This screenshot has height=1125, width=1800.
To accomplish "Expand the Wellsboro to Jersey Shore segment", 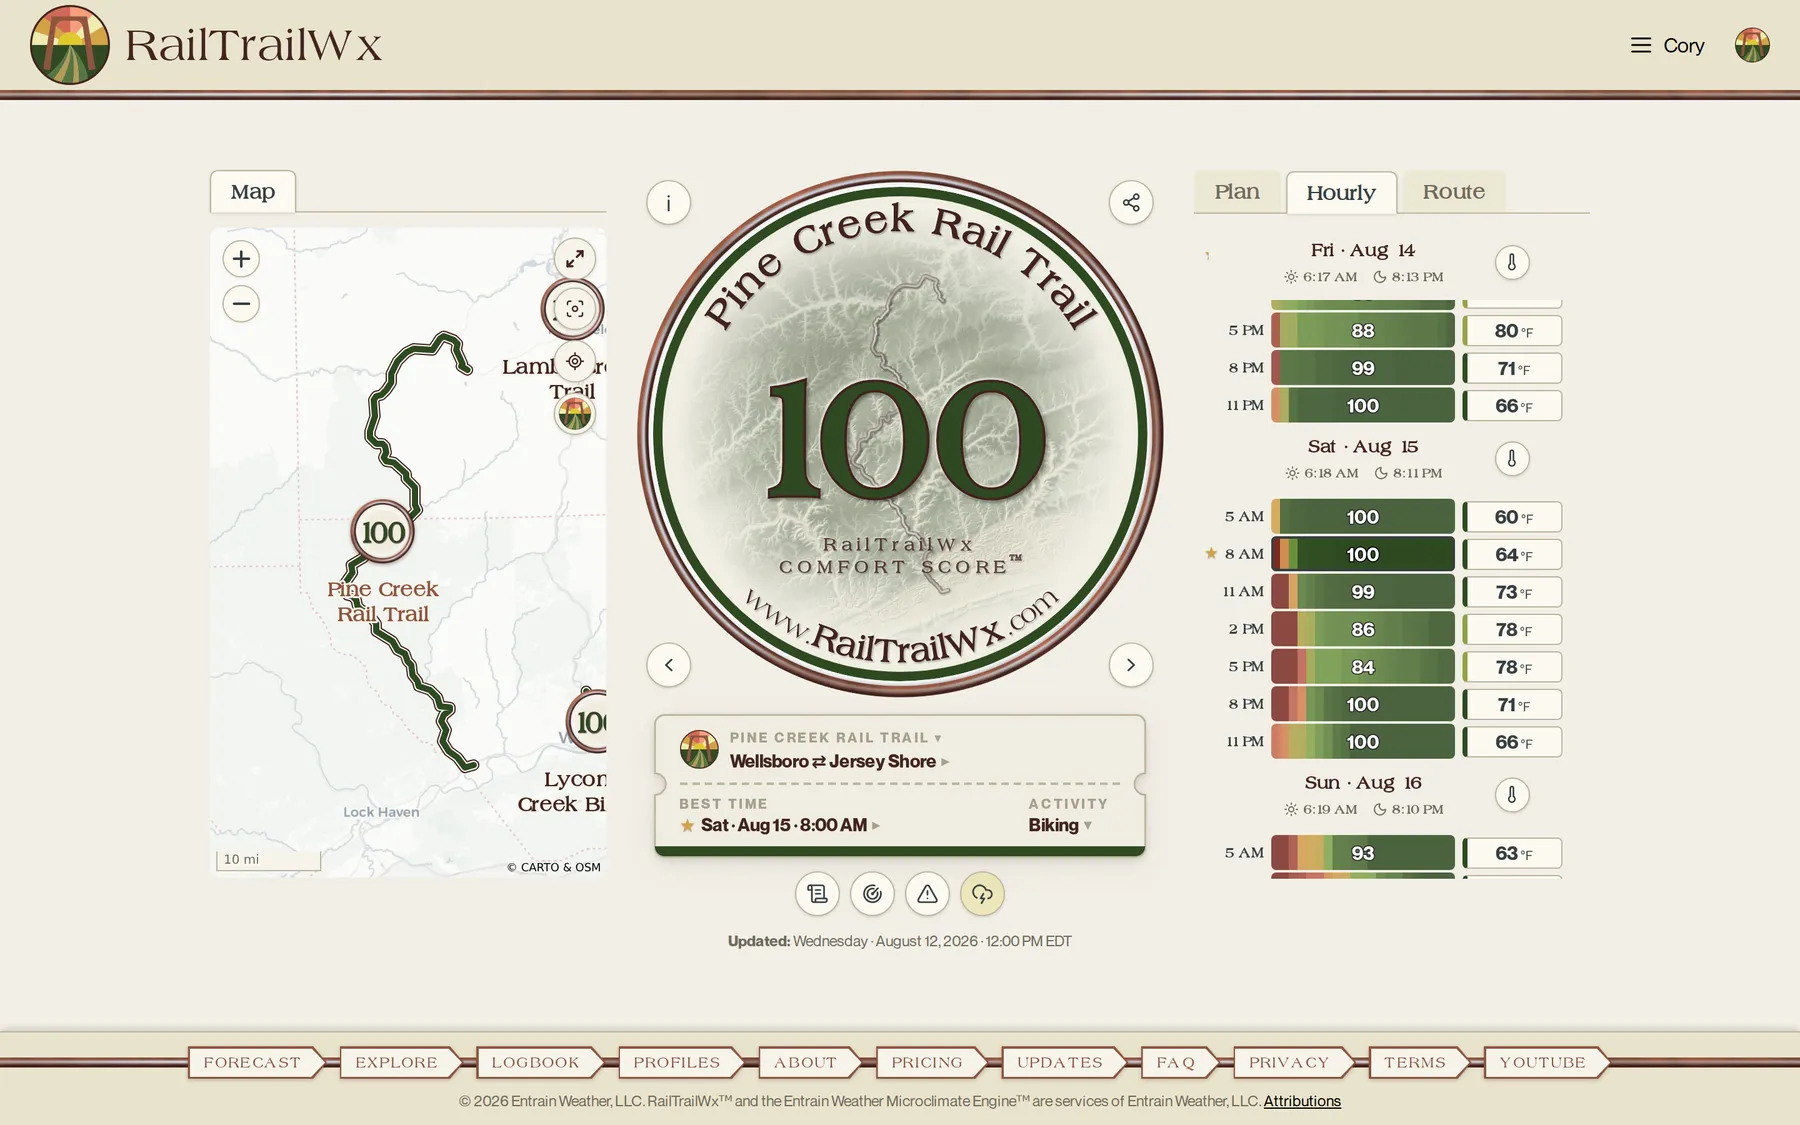I will pos(839,762).
